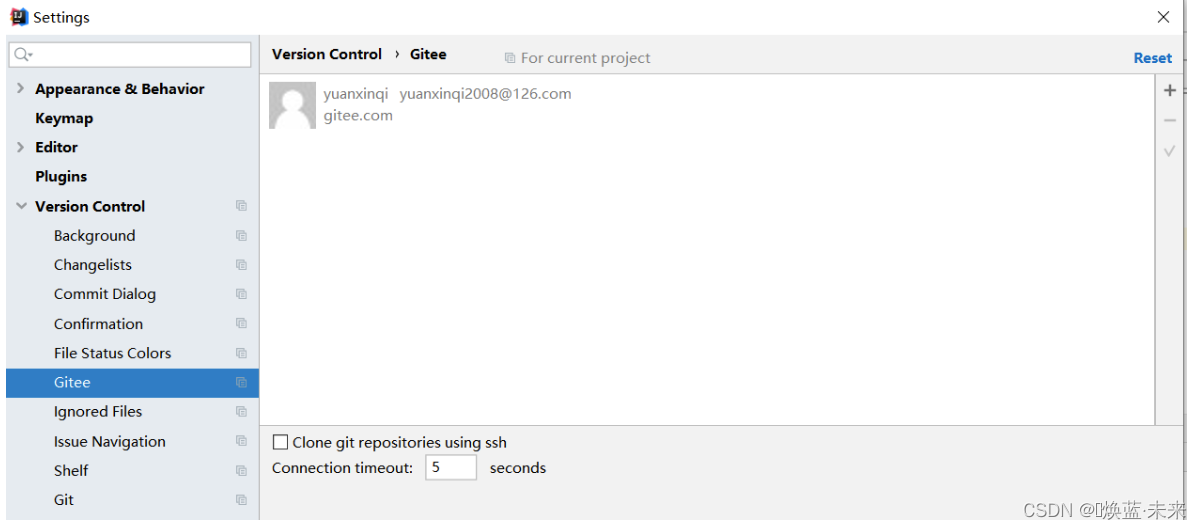1202x529 pixels.
Task: Expand the Editor settings section
Action: pos(21,147)
